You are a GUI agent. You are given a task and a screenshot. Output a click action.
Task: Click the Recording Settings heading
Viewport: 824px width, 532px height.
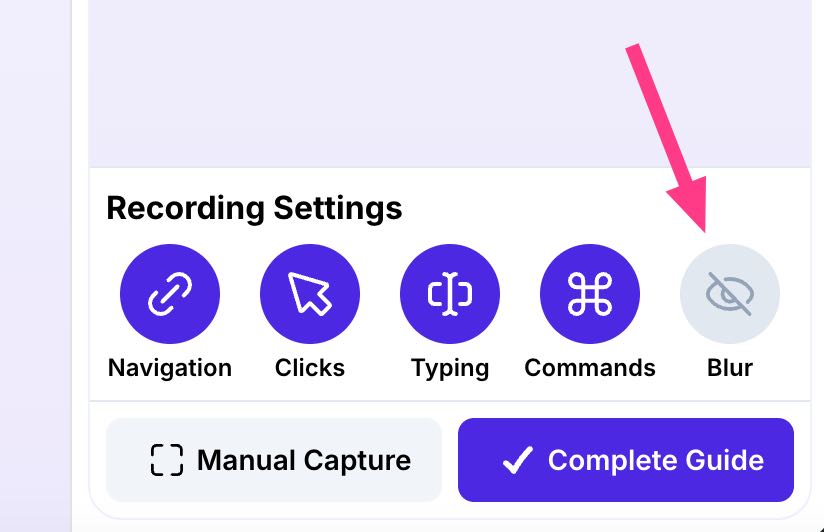pyautogui.click(x=254, y=208)
